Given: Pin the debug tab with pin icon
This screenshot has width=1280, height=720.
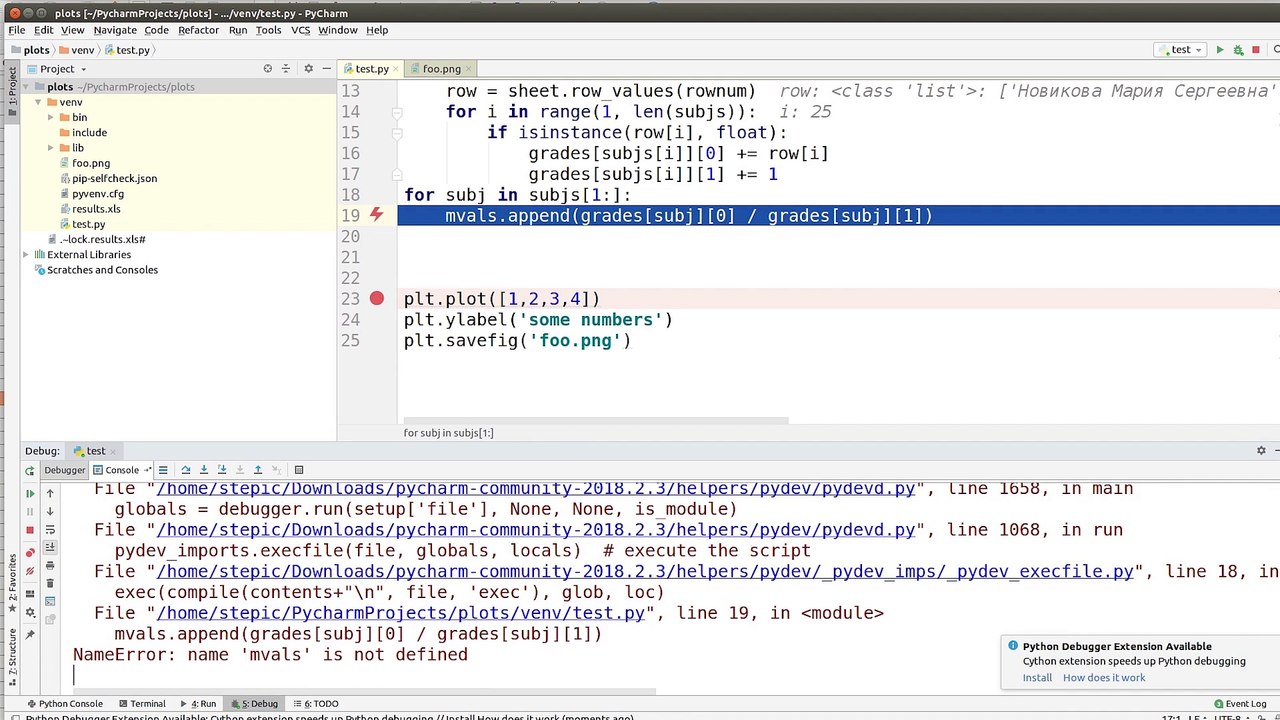Looking at the screenshot, I should click(30, 635).
